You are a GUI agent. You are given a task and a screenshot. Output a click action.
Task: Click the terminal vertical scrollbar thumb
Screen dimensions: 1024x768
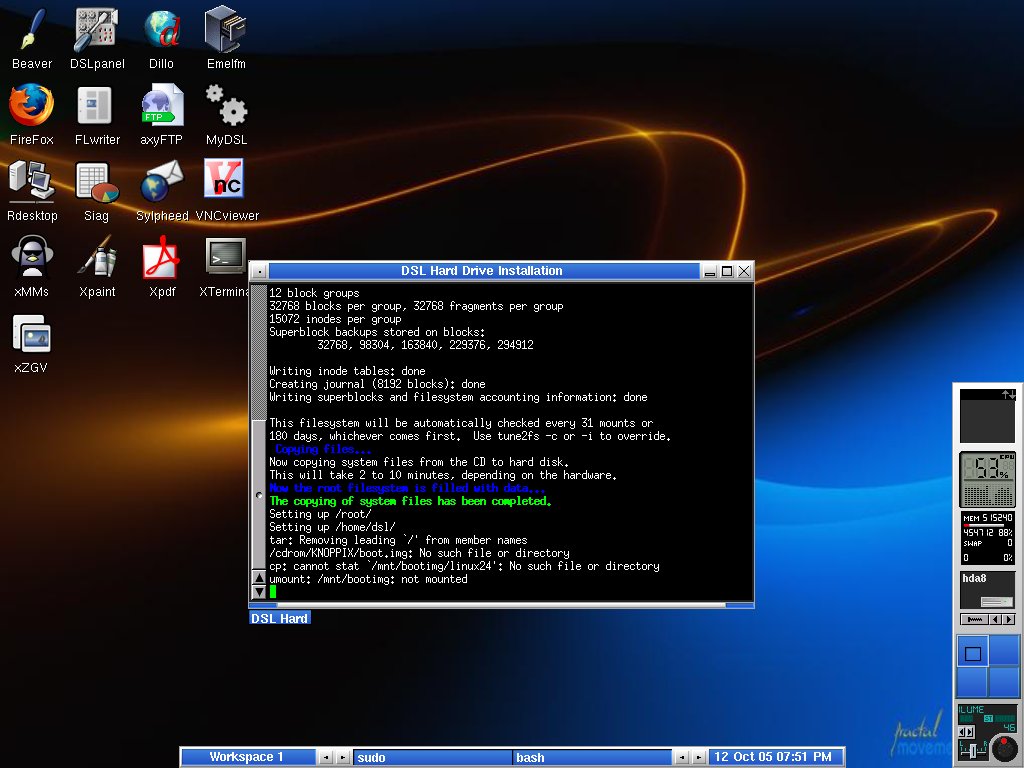[x=259, y=494]
